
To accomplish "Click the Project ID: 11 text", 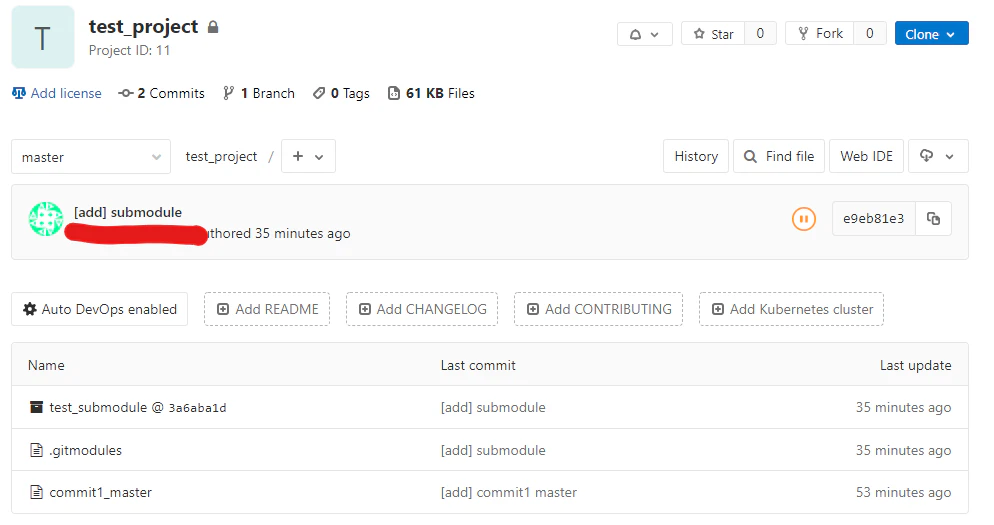I will pos(129,50).
